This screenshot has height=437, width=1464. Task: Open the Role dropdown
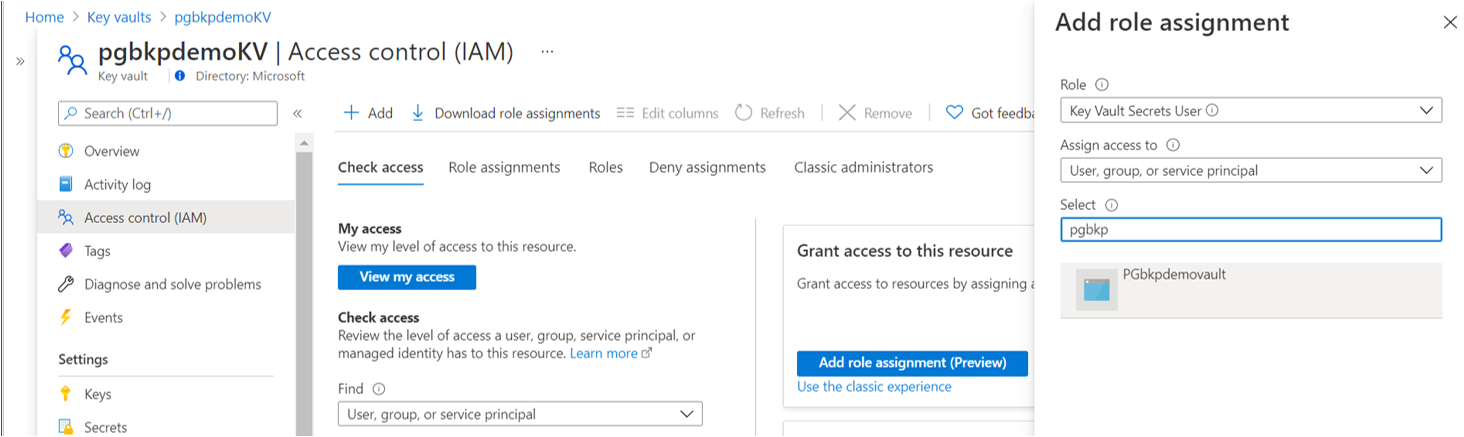click(x=1250, y=111)
